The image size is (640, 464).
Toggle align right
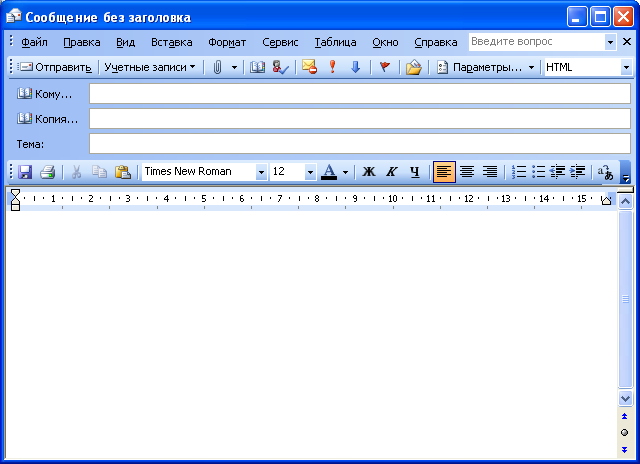click(490, 172)
